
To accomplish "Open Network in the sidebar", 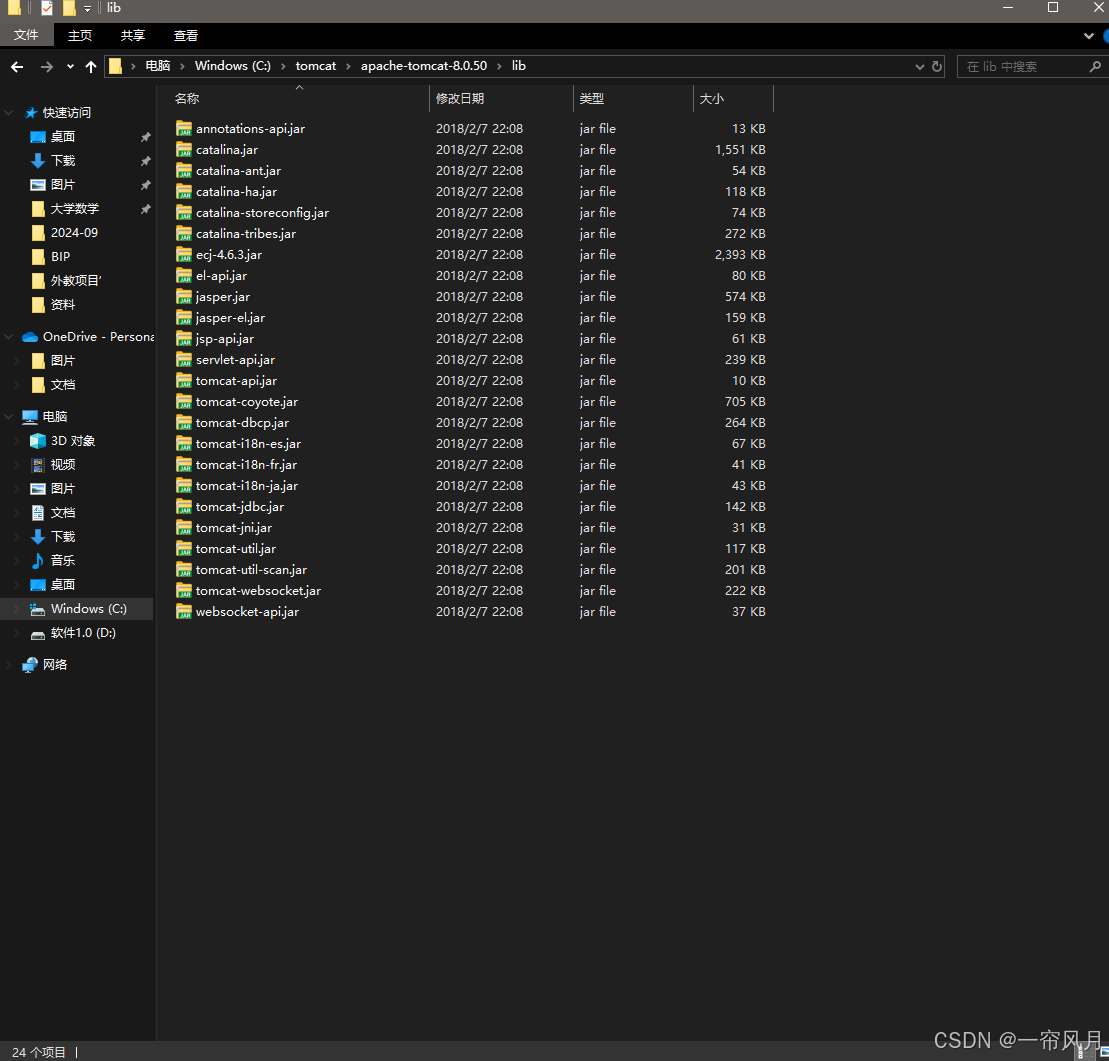I will tap(54, 665).
